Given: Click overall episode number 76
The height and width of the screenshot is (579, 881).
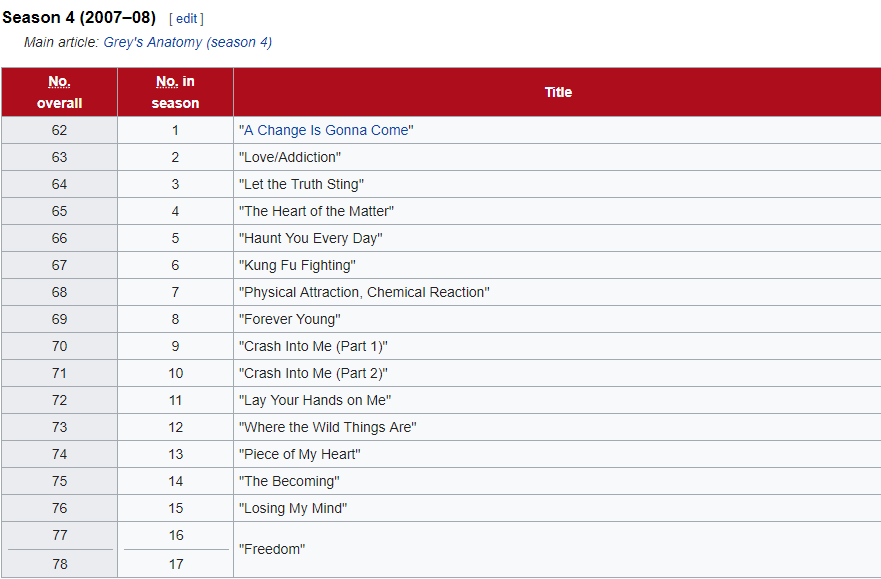Looking at the screenshot, I should click(x=60, y=508).
